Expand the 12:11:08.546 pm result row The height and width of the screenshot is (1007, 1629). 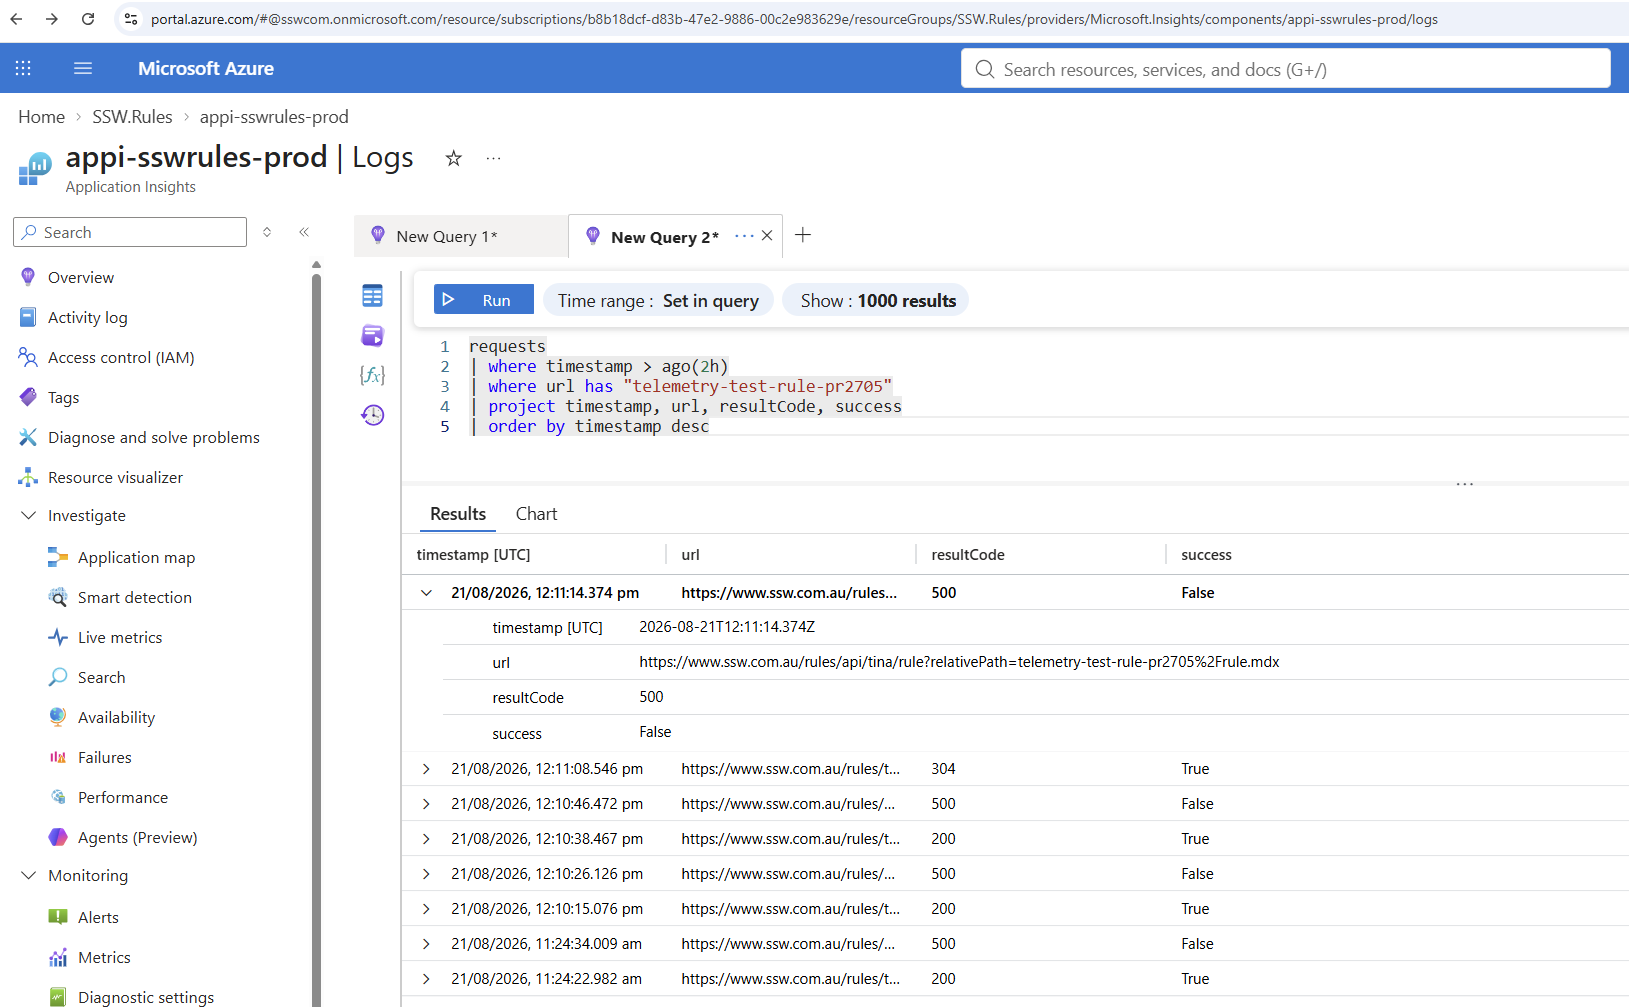(x=426, y=769)
